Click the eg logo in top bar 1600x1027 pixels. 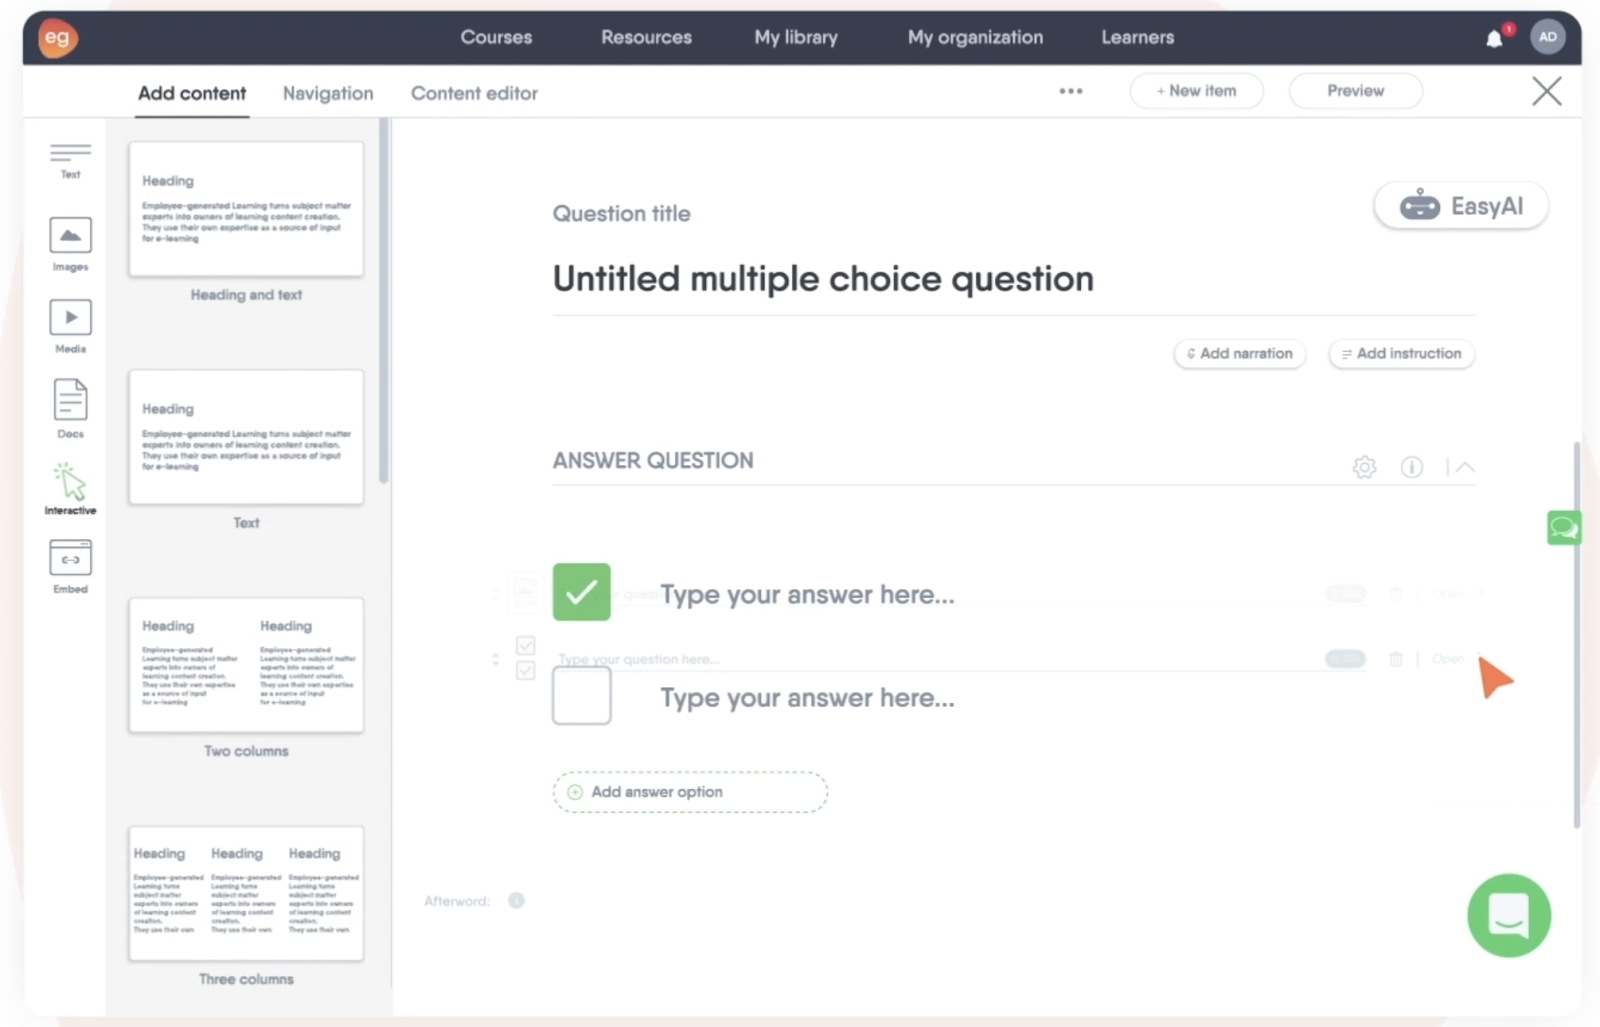[x=58, y=38]
